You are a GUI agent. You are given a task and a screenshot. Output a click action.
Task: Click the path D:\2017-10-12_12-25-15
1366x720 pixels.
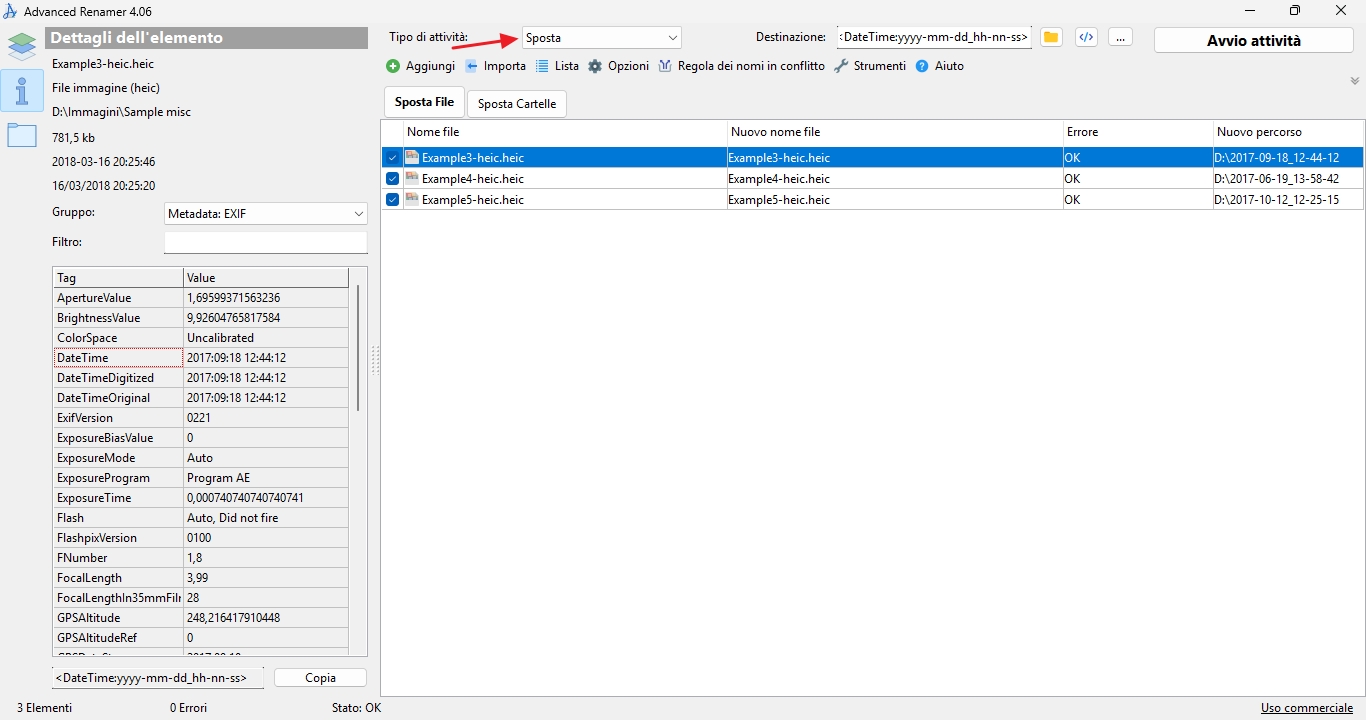coord(1276,200)
